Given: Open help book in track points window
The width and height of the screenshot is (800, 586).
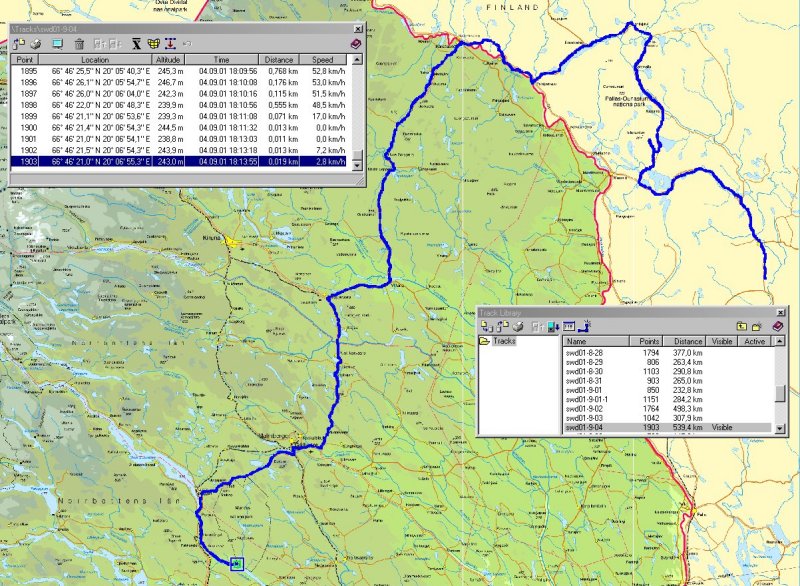Looking at the screenshot, I should click(354, 44).
